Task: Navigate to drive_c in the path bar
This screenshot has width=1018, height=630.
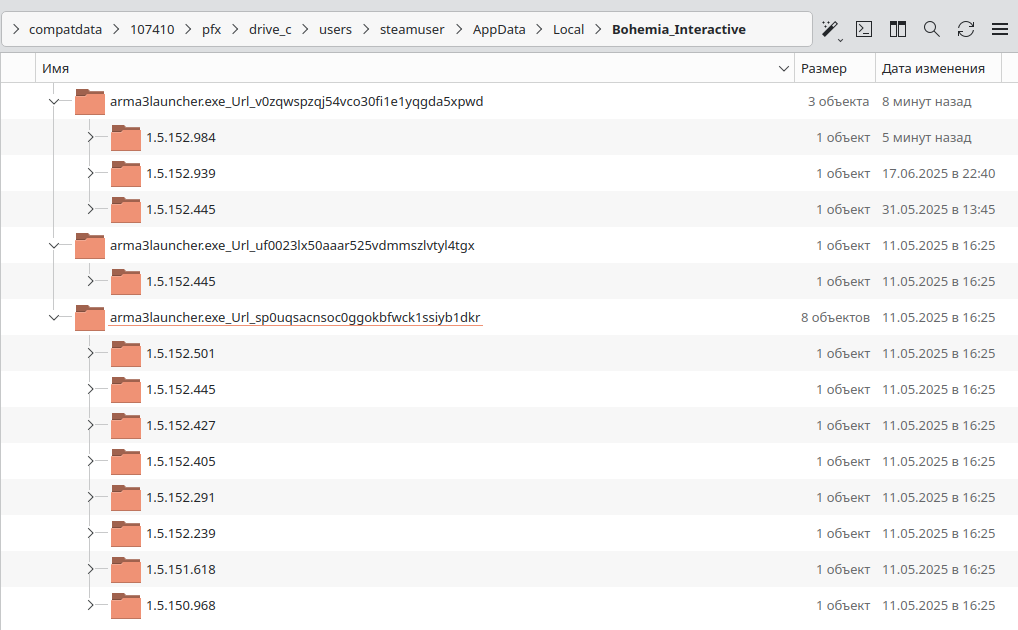Action: 270,30
